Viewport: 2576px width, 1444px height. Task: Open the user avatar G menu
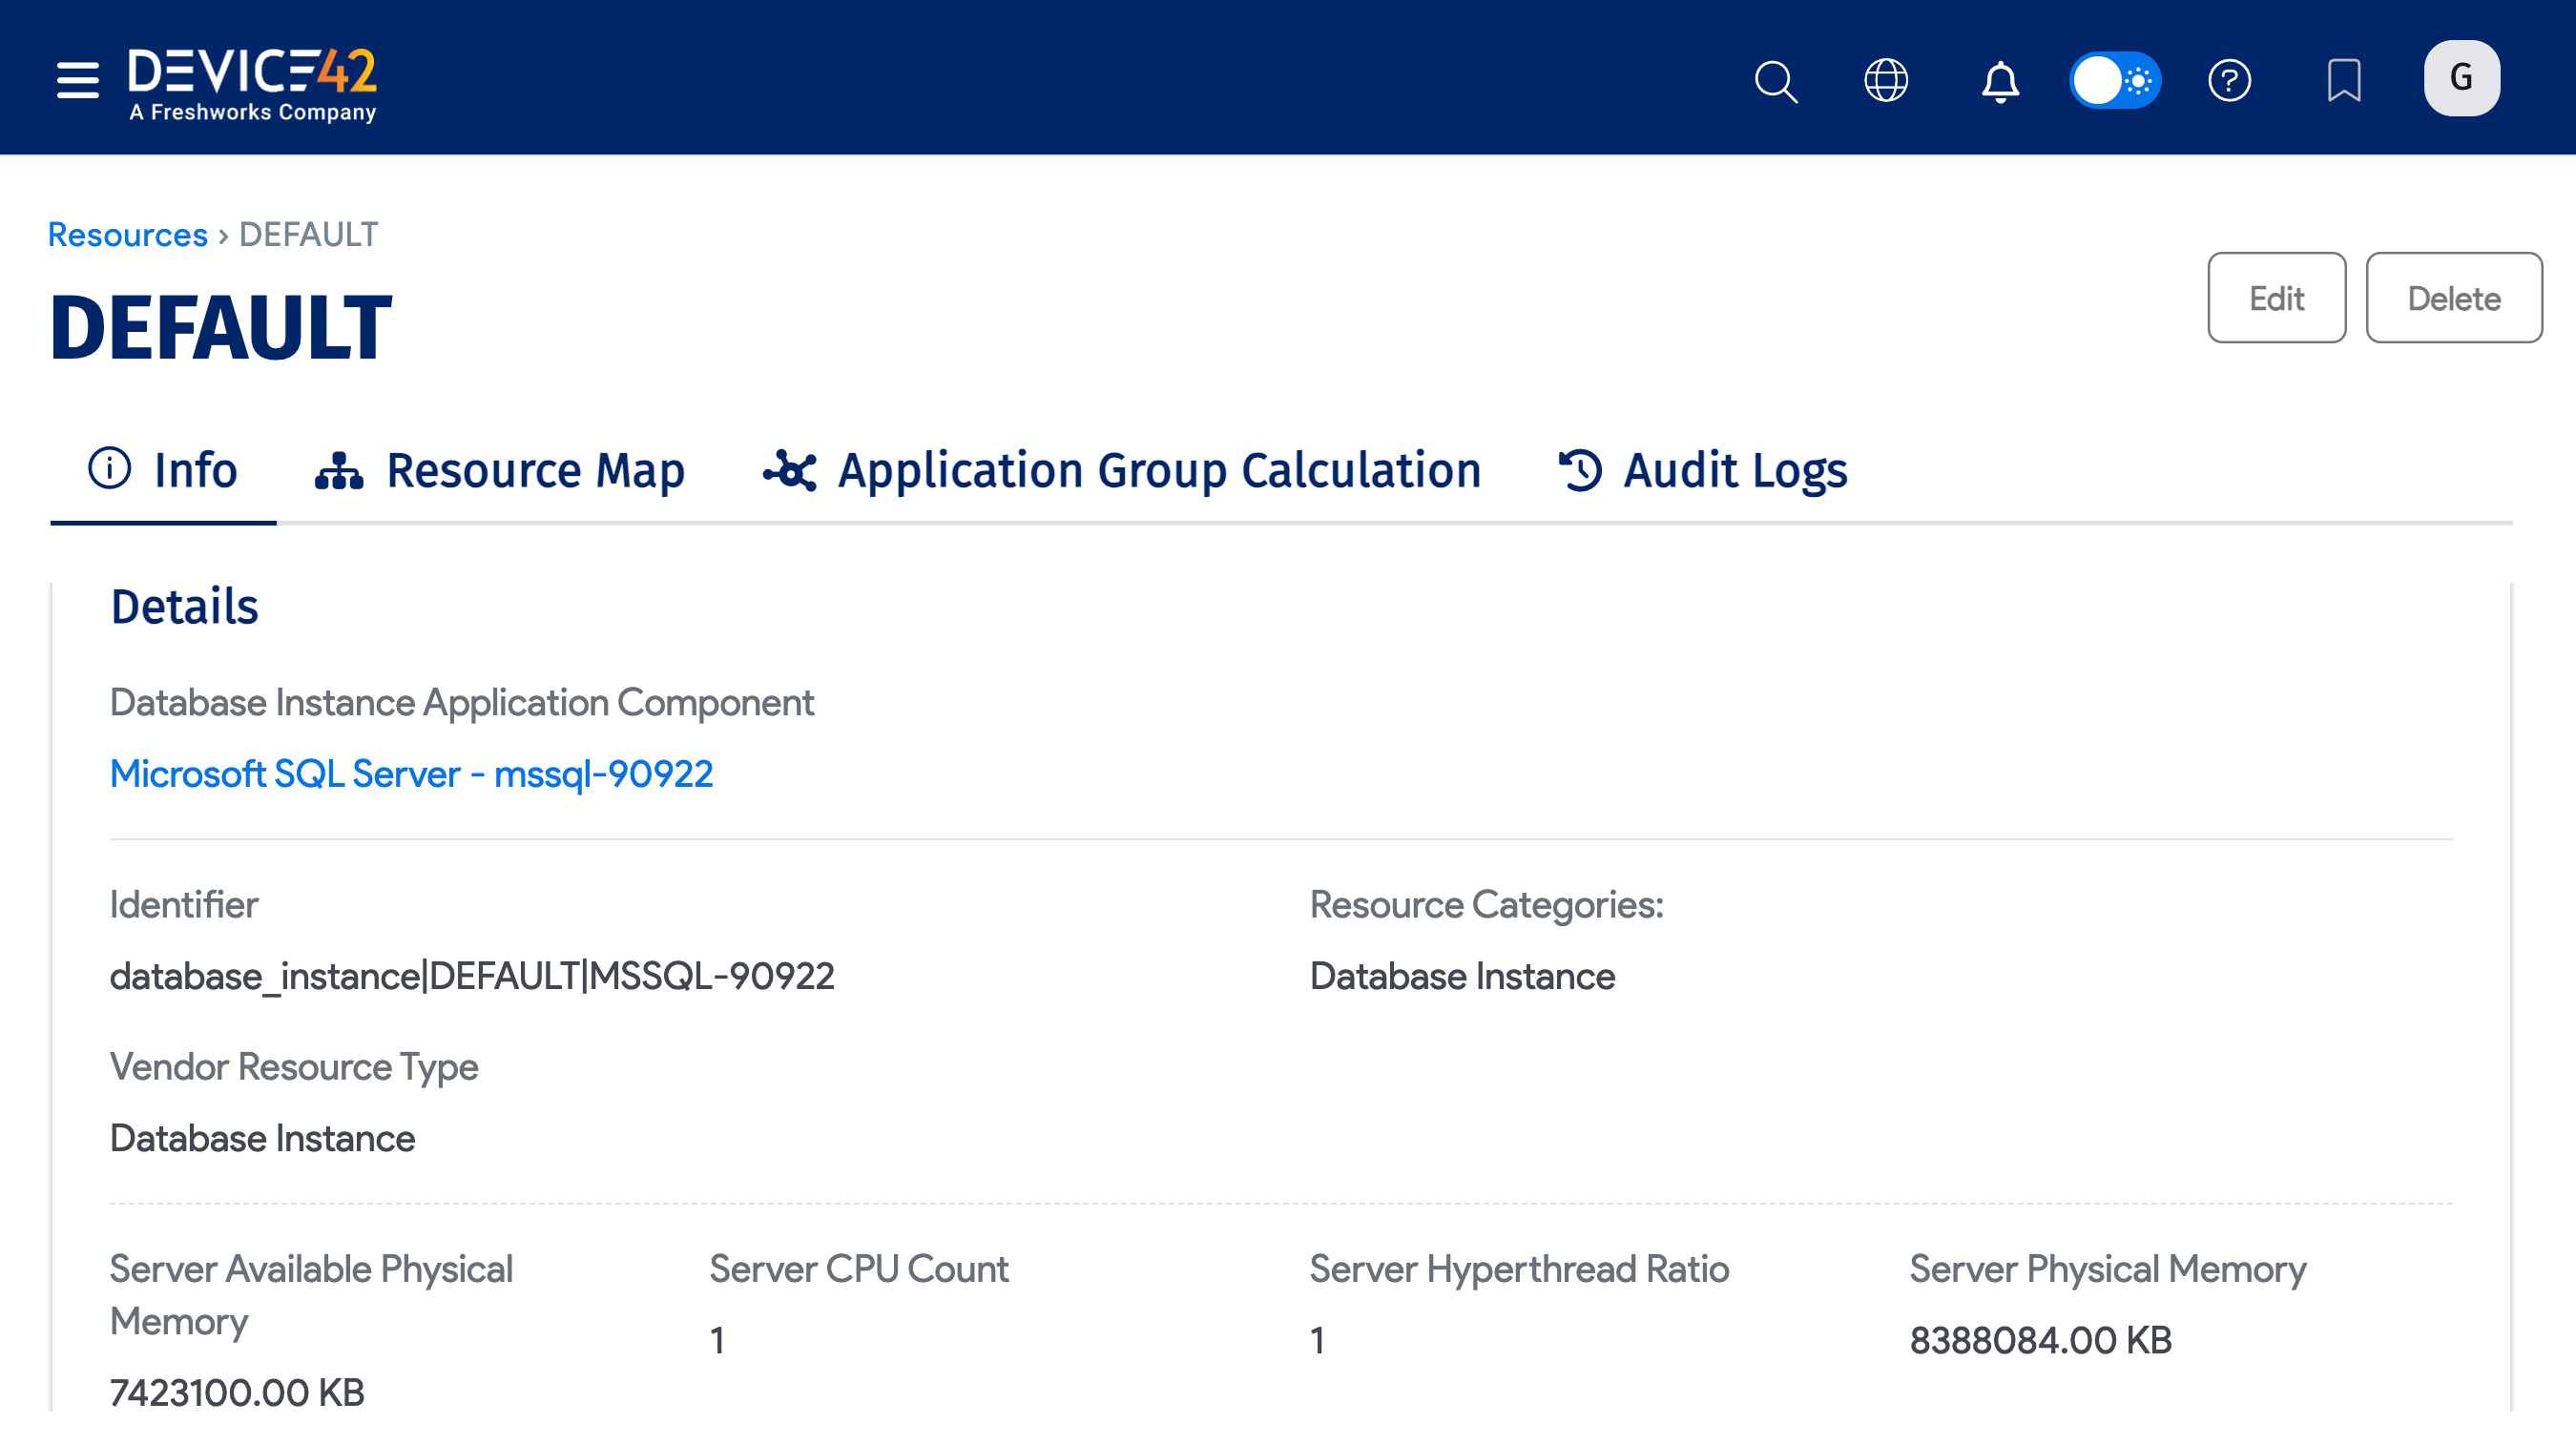(x=2461, y=79)
